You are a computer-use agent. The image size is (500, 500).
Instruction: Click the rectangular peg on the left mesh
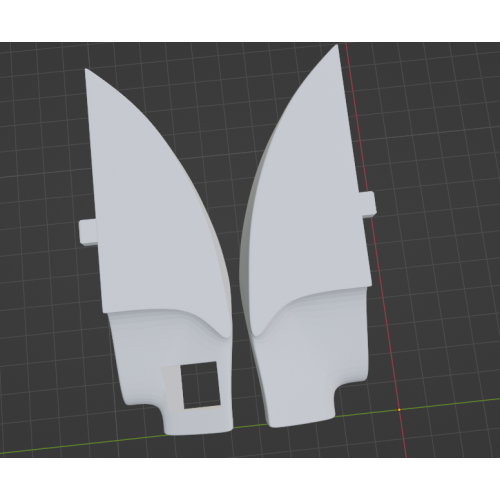click(88, 232)
